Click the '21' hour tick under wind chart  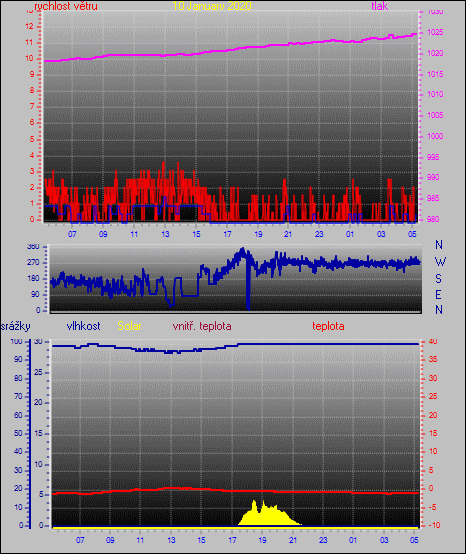coord(288,234)
